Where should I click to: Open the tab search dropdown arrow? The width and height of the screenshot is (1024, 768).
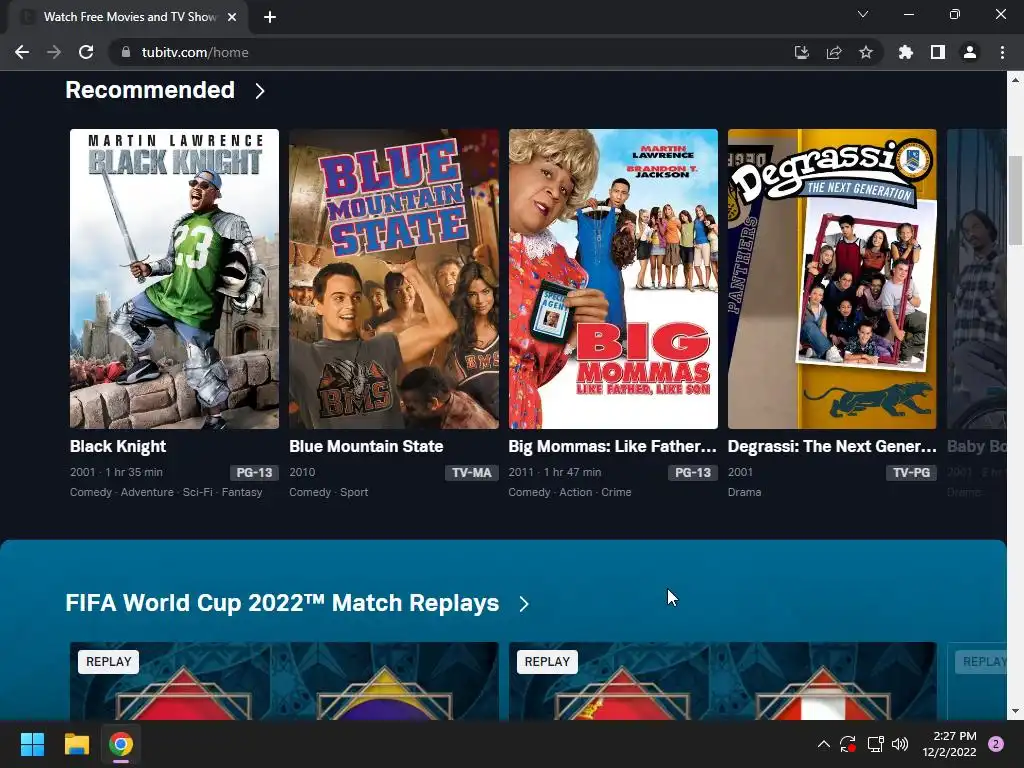[x=863, y=14]
